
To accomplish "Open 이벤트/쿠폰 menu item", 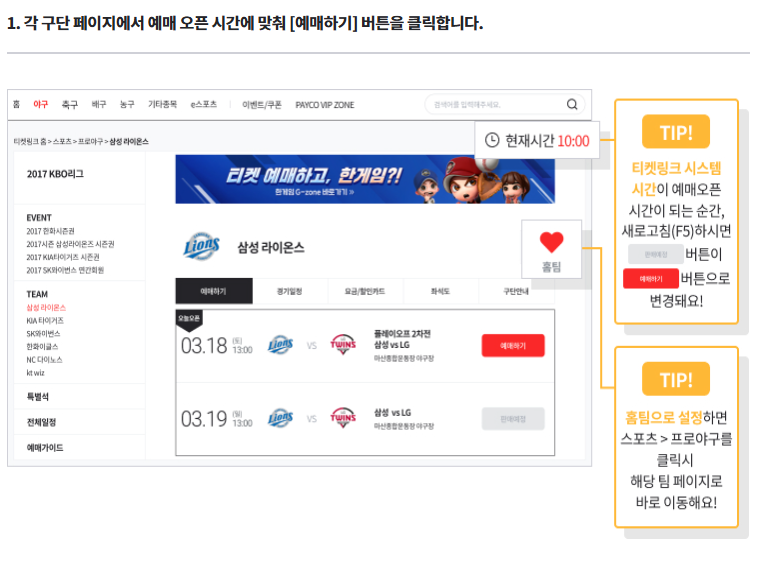I will point(262,105).
